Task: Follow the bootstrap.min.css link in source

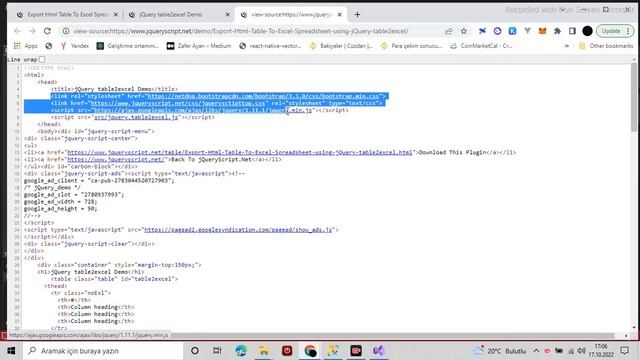Action: pos(263,96)
